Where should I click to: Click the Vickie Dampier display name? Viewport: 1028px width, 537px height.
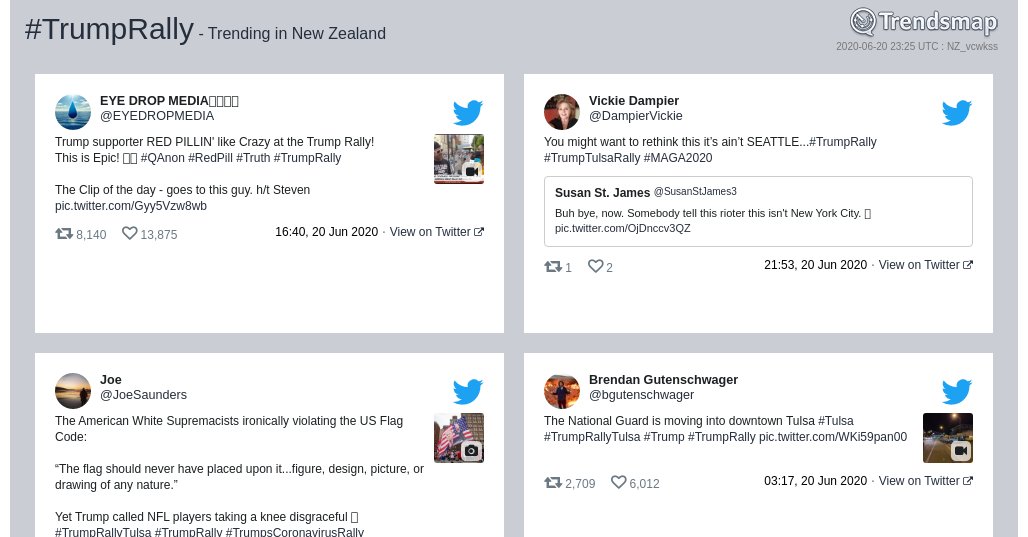633,101
